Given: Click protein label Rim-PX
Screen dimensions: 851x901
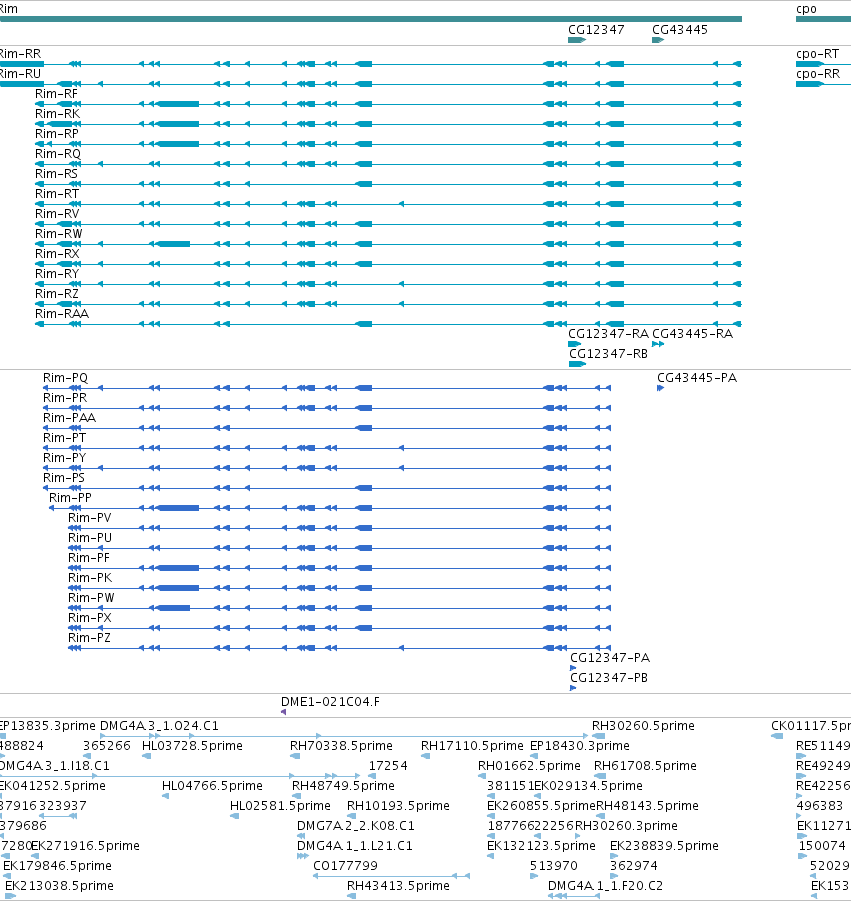Looking at the screenshot, I should point(90,618).
